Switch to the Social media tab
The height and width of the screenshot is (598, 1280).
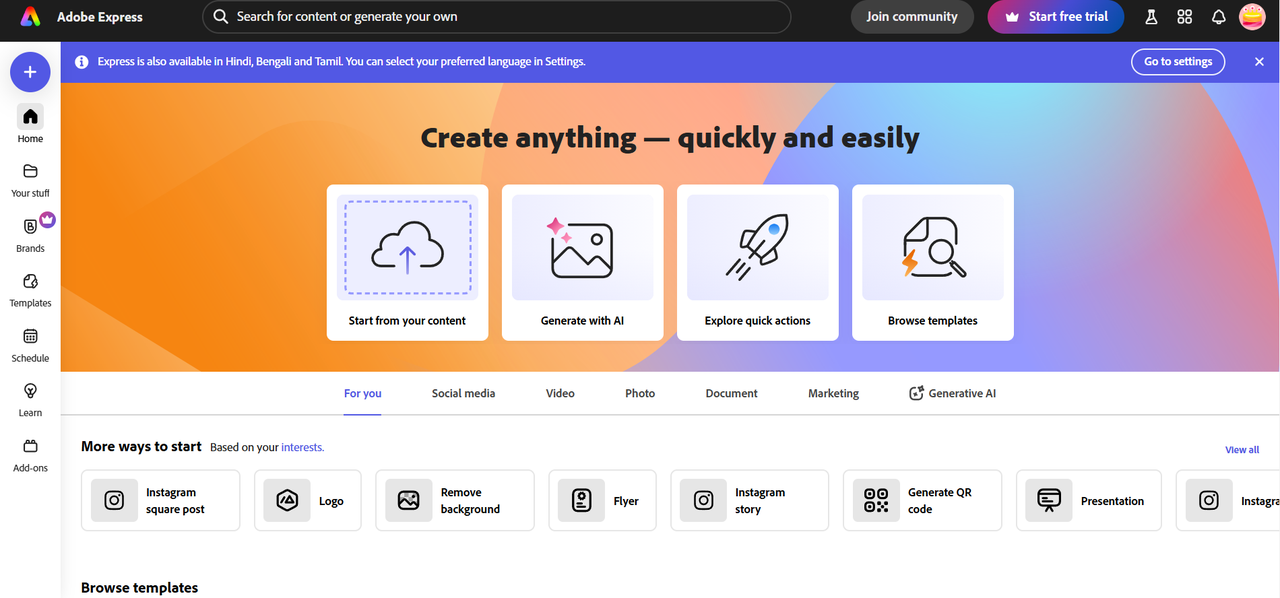(463, 393)
